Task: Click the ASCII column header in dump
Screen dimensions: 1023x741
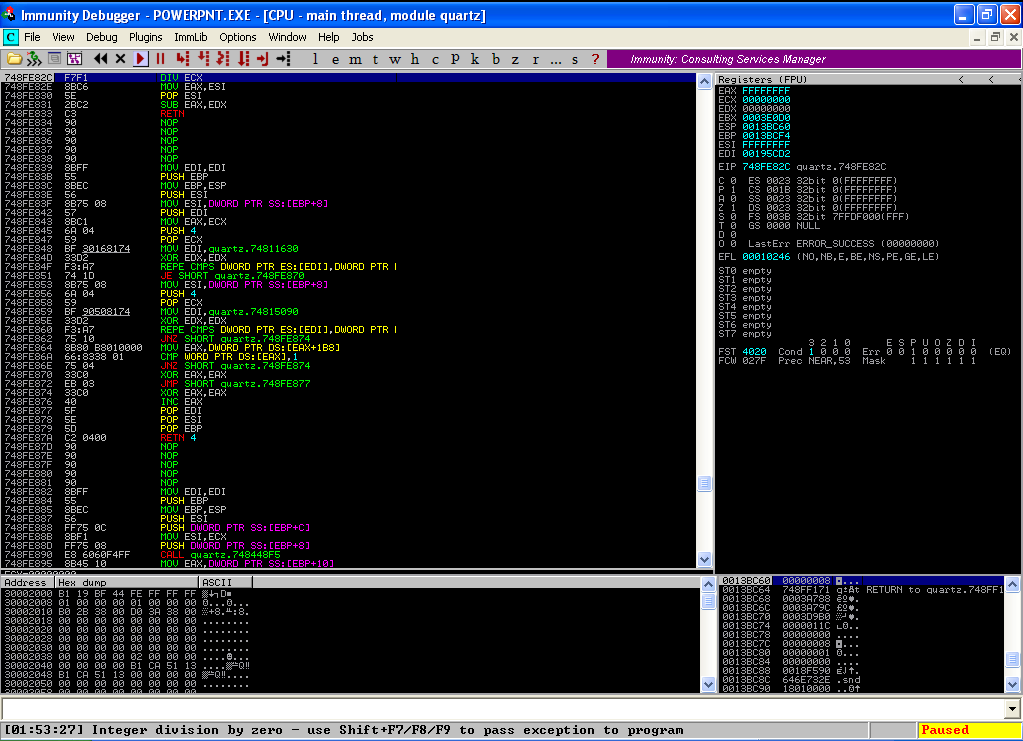Action: point(225,582)
